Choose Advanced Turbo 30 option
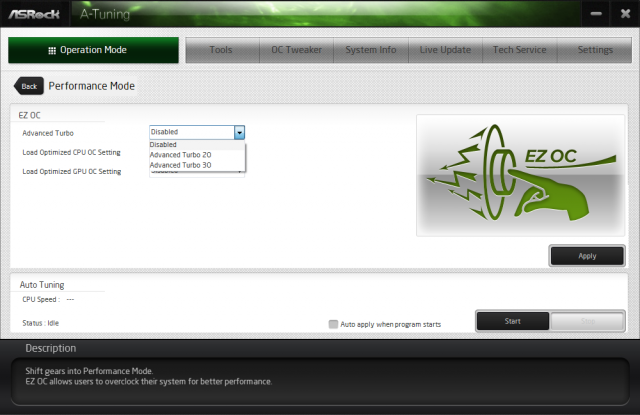Screen dimensions: 640x415 [197, 165]
